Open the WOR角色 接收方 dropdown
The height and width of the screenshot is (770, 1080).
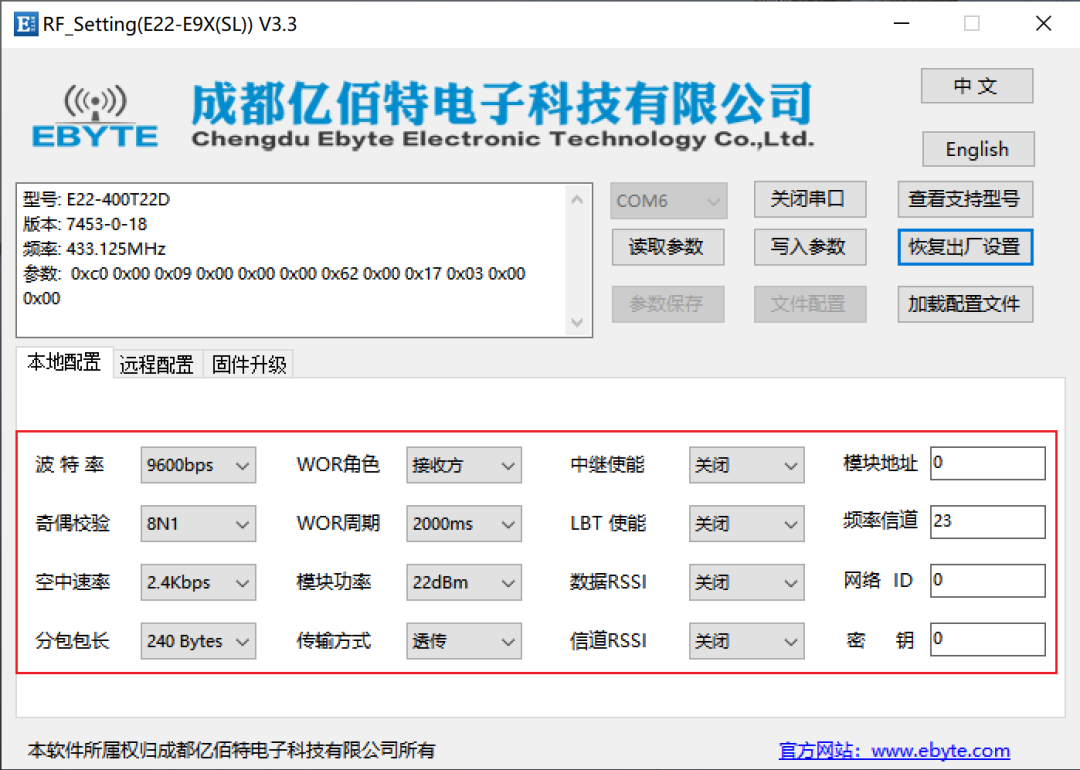pyautogui.click(x=464, y=465)
